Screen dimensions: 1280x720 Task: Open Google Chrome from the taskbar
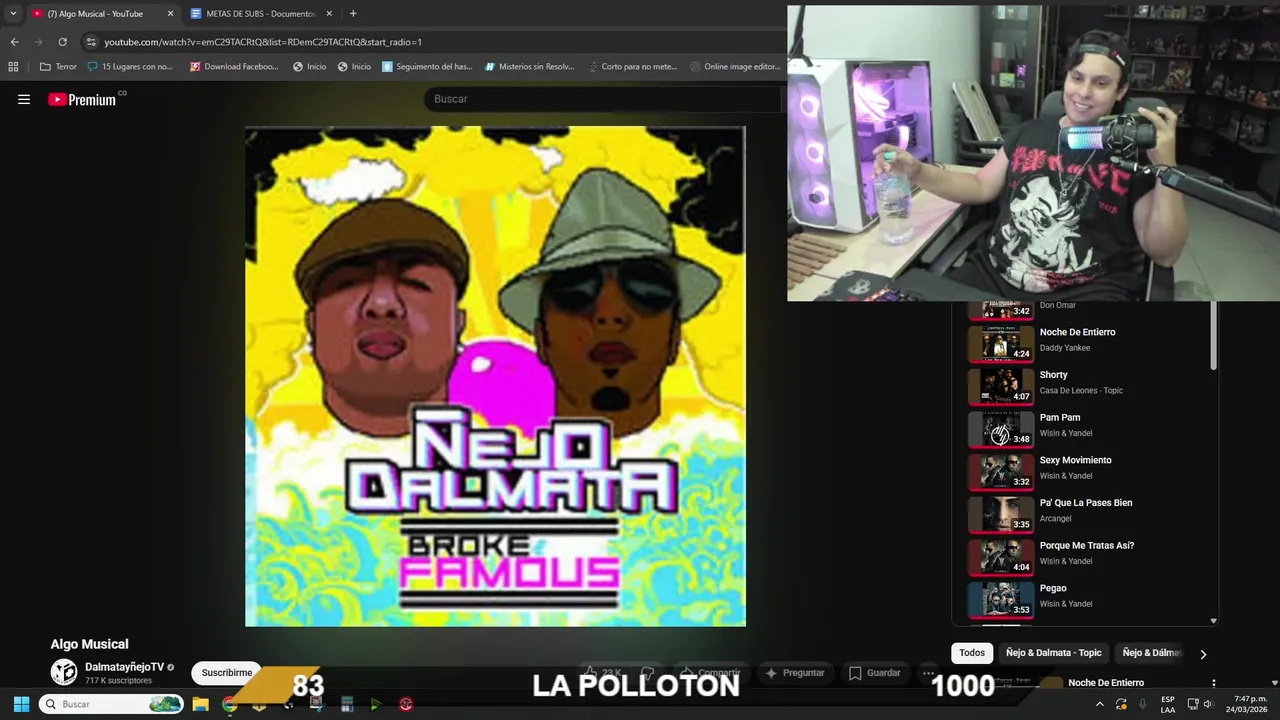(x=230, y=704)
